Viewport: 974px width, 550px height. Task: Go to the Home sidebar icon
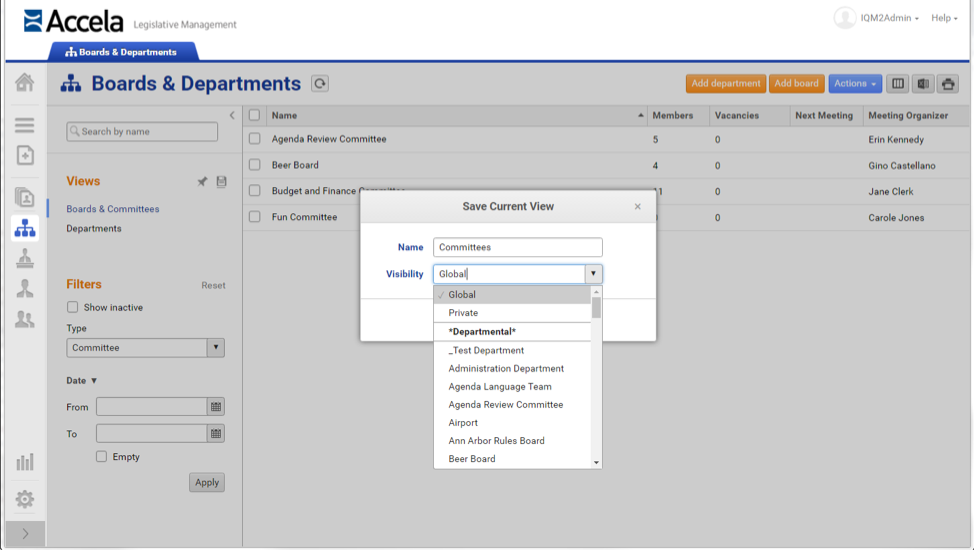pyautogui.click(x=25, y=82)
